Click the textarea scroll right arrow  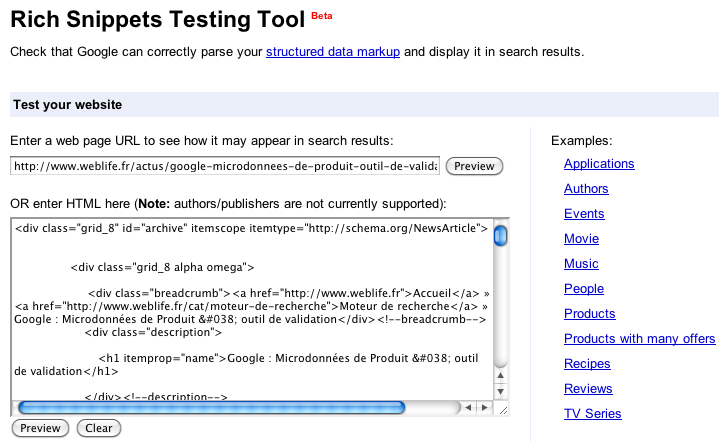[485, 408]
